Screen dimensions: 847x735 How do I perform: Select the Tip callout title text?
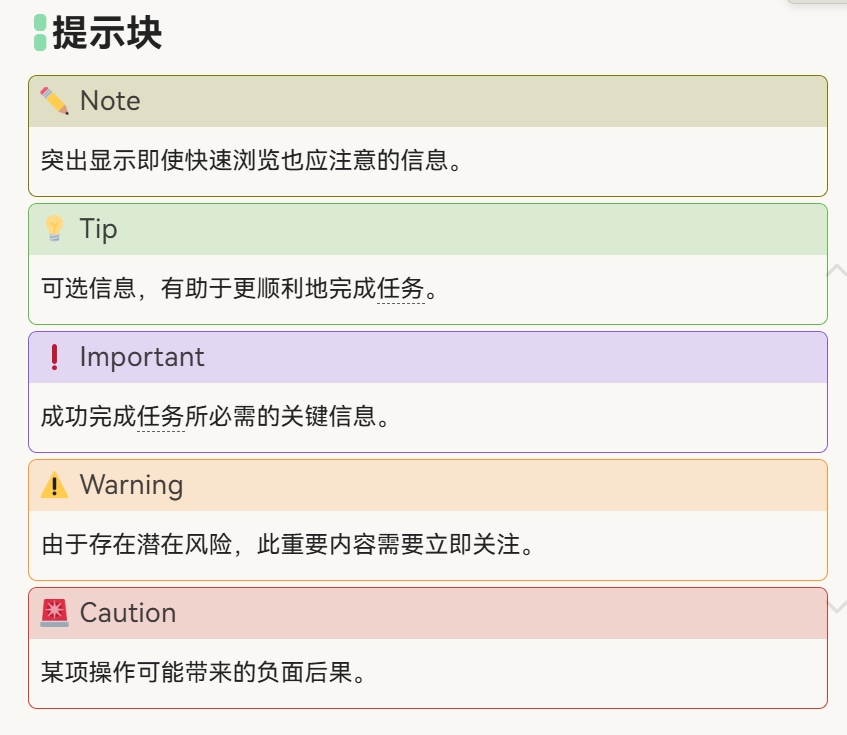[99, 229]
